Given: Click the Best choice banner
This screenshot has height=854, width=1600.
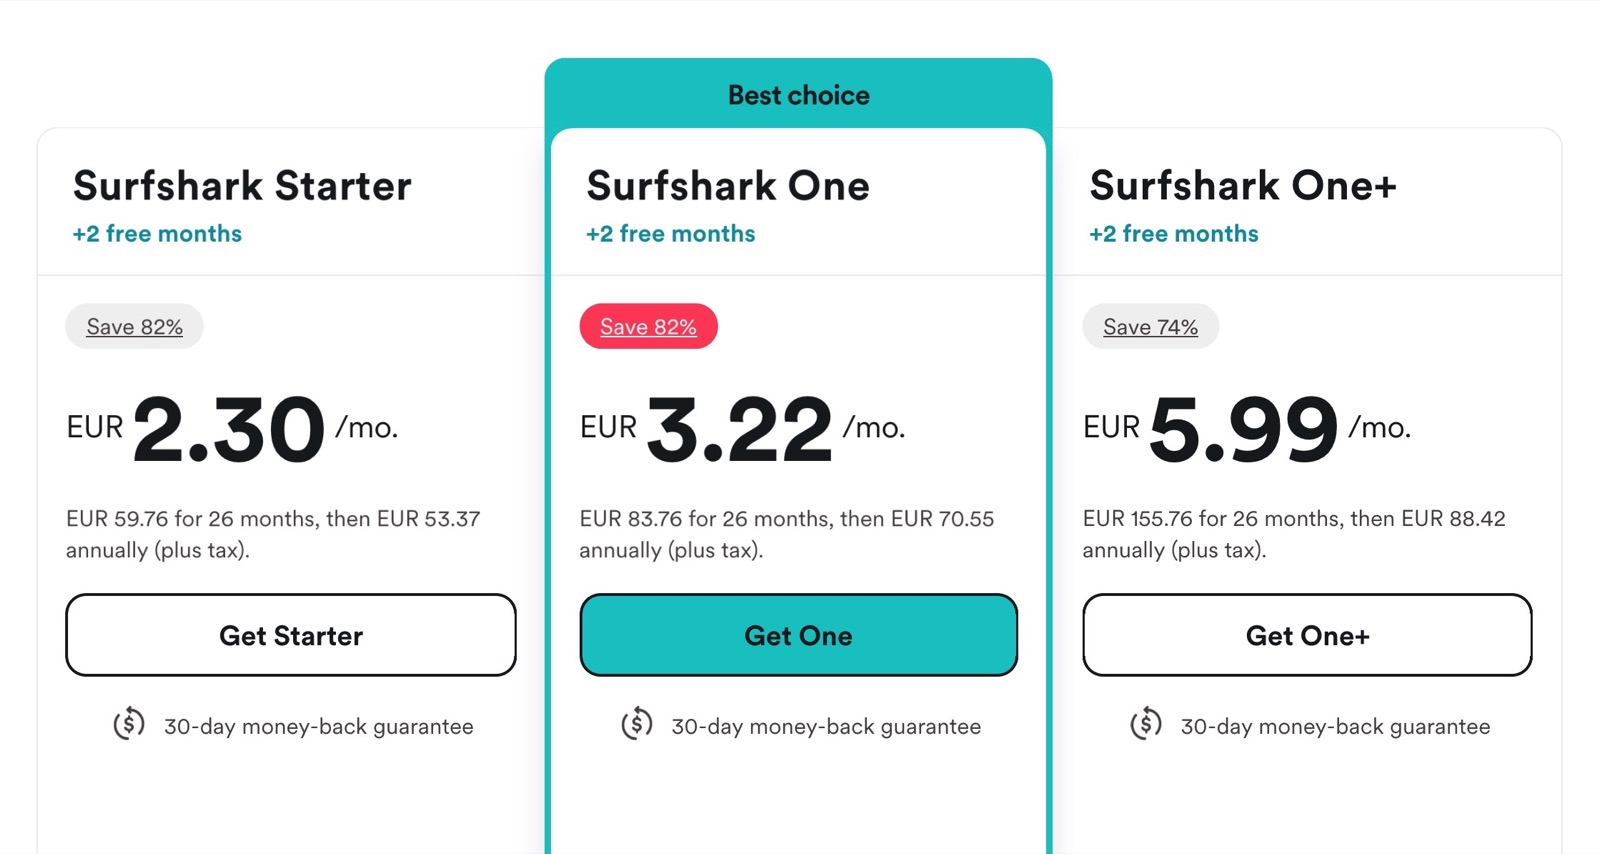Looking at the screenshot, I should [798, 95].
